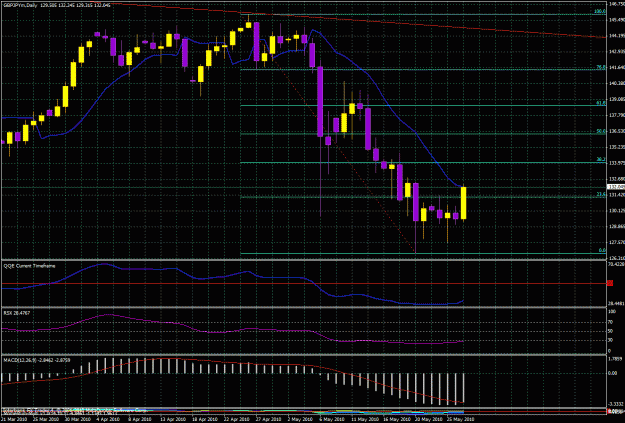625x423 pixels.
Task: Select the 23.6 Fibonacci level label
Action: point(601,194)
